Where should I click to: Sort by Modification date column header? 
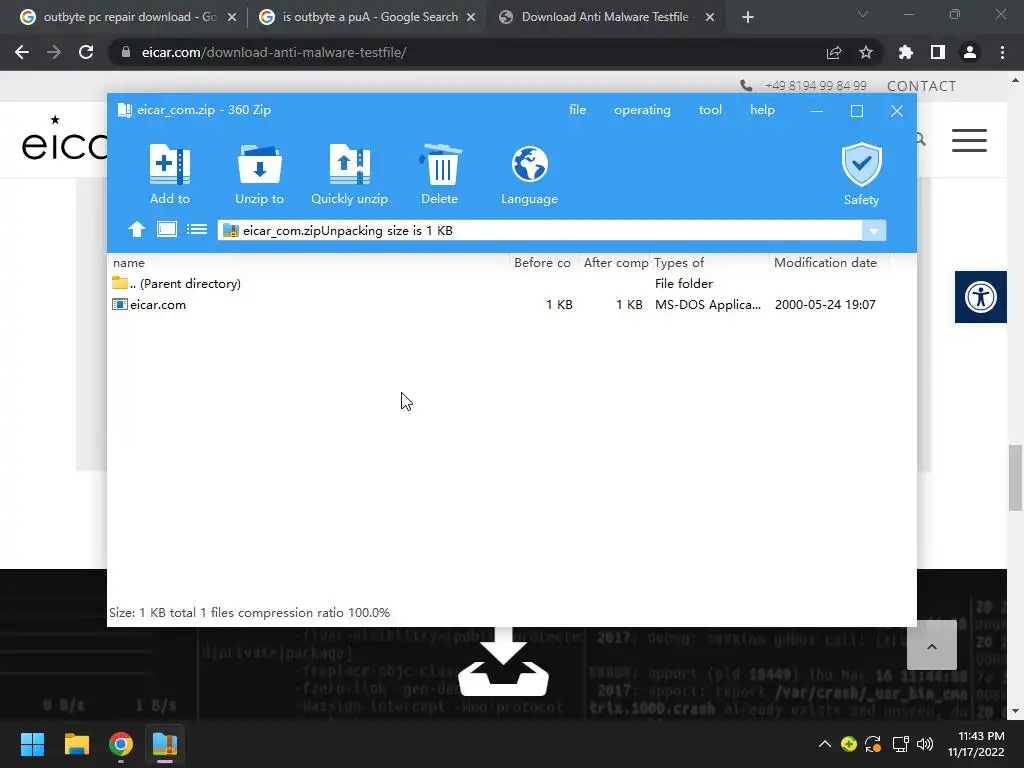pyautogui.click(x=825, y=263)
